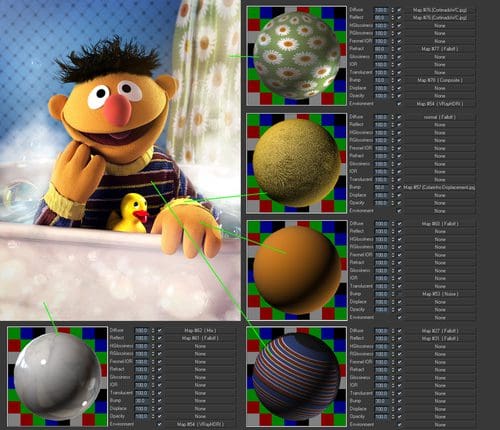500x430 pixels.
Task: Toggle Refract map checkbox in daisy material panel
Action: click(x=399, y=49)
